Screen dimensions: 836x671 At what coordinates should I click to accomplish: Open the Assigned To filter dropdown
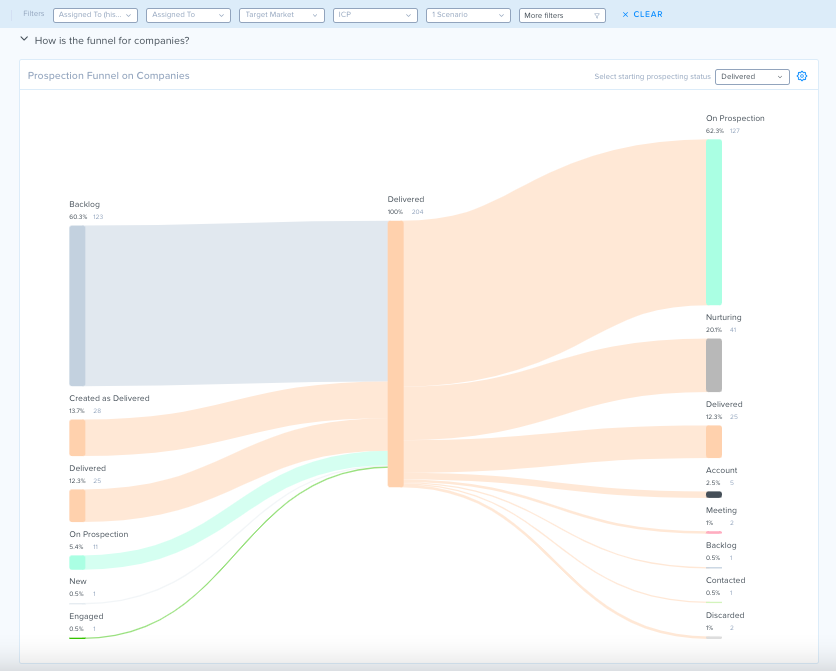(188, 15)
